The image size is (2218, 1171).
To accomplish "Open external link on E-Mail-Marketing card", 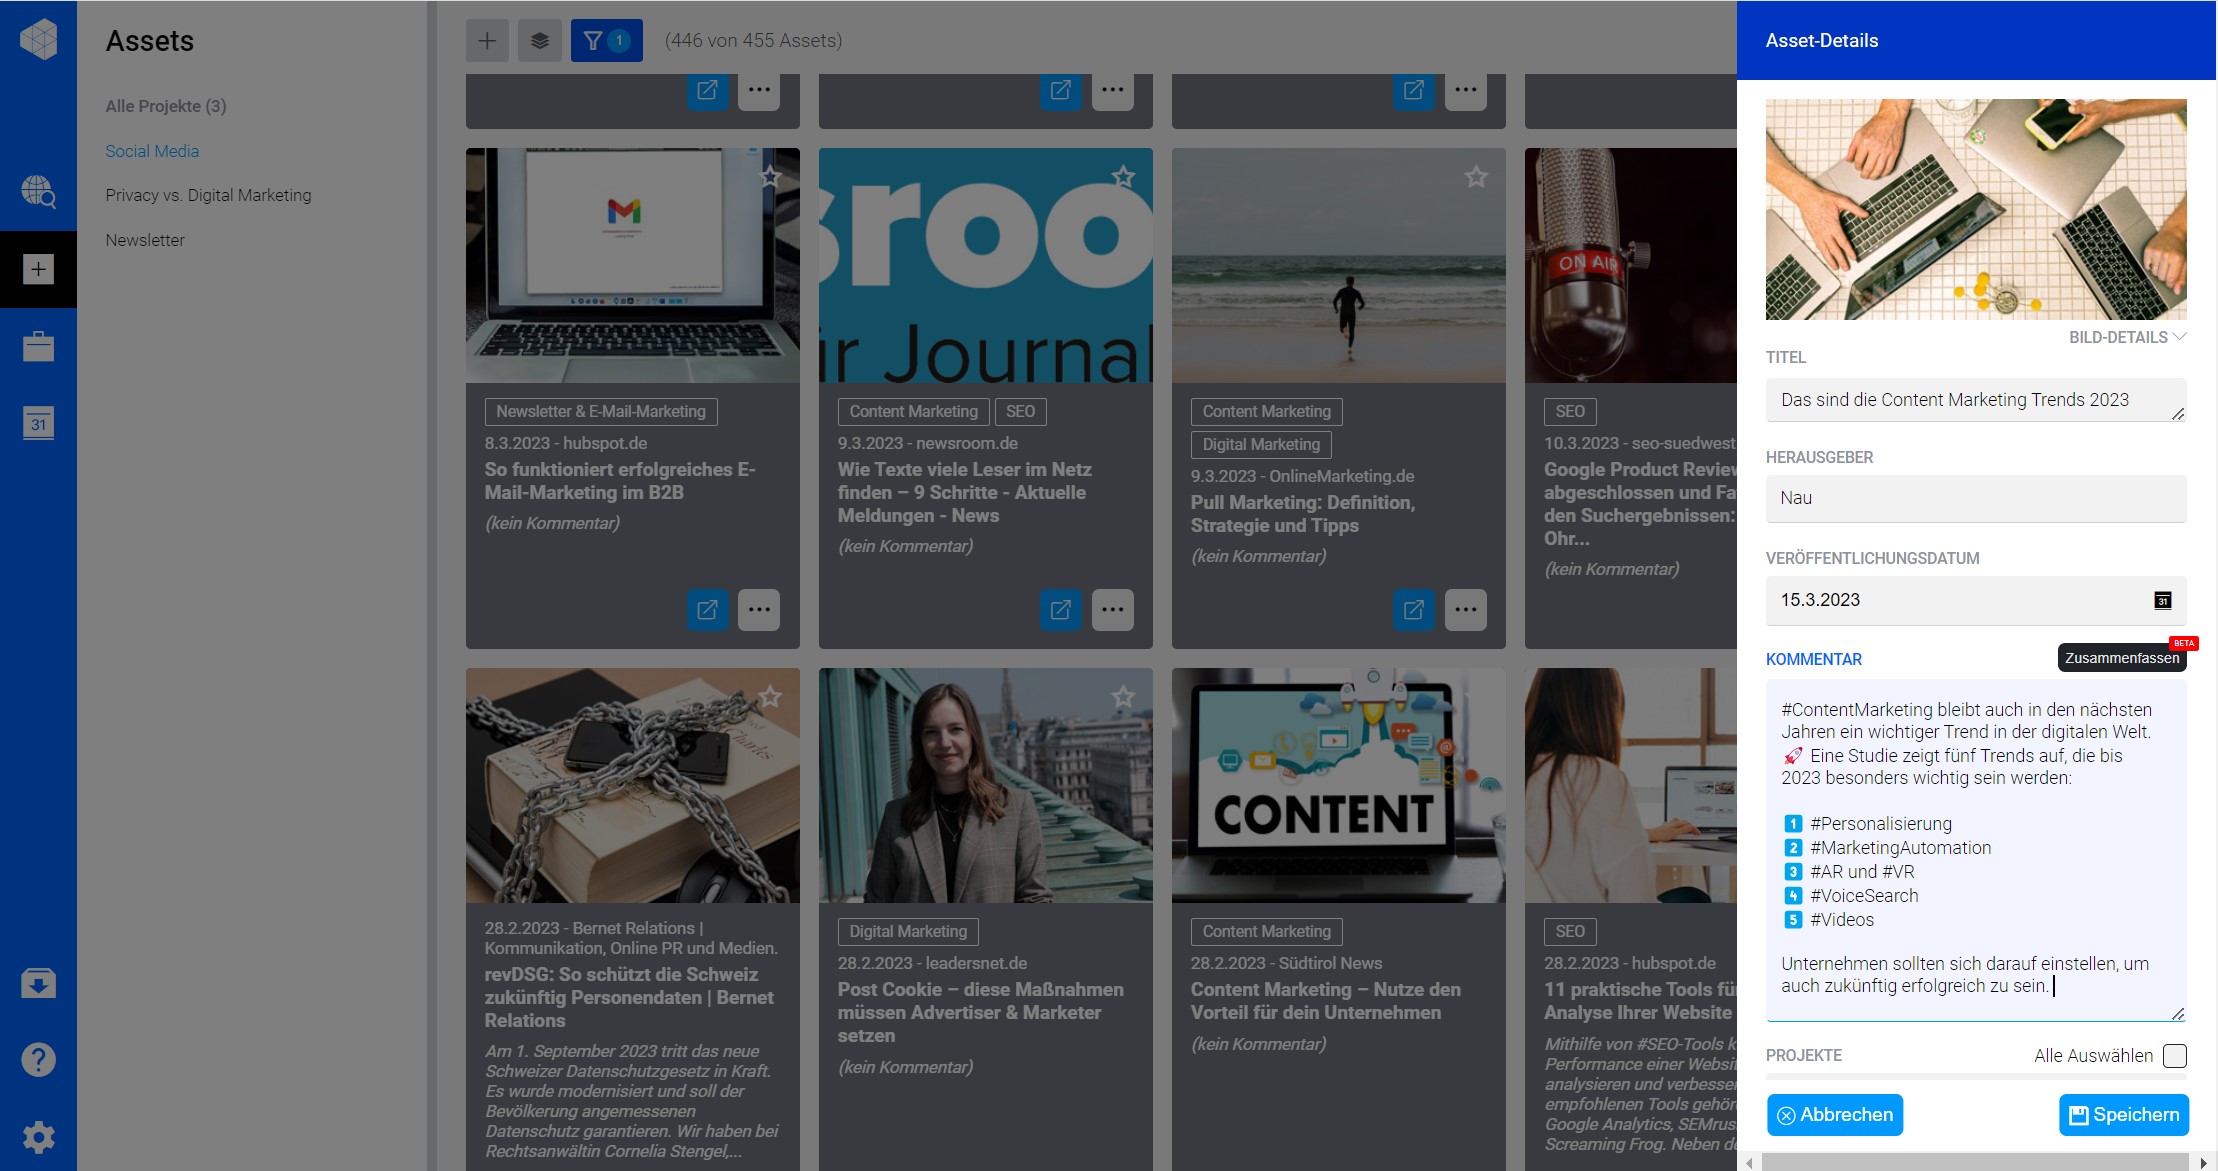I will (708, 609).
